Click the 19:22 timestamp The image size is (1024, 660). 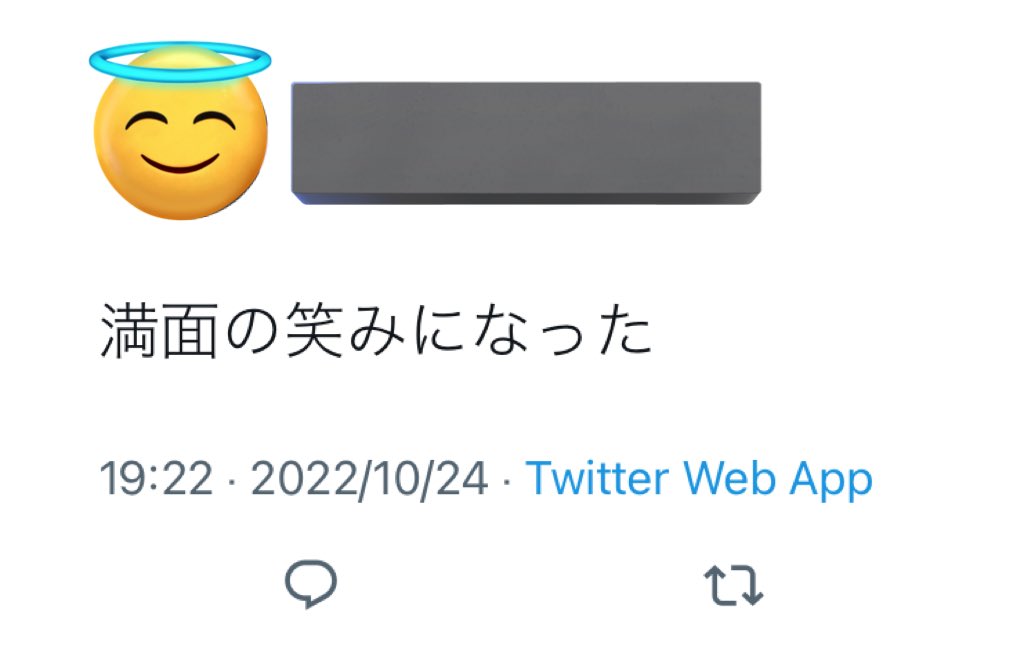pos(156,479)
